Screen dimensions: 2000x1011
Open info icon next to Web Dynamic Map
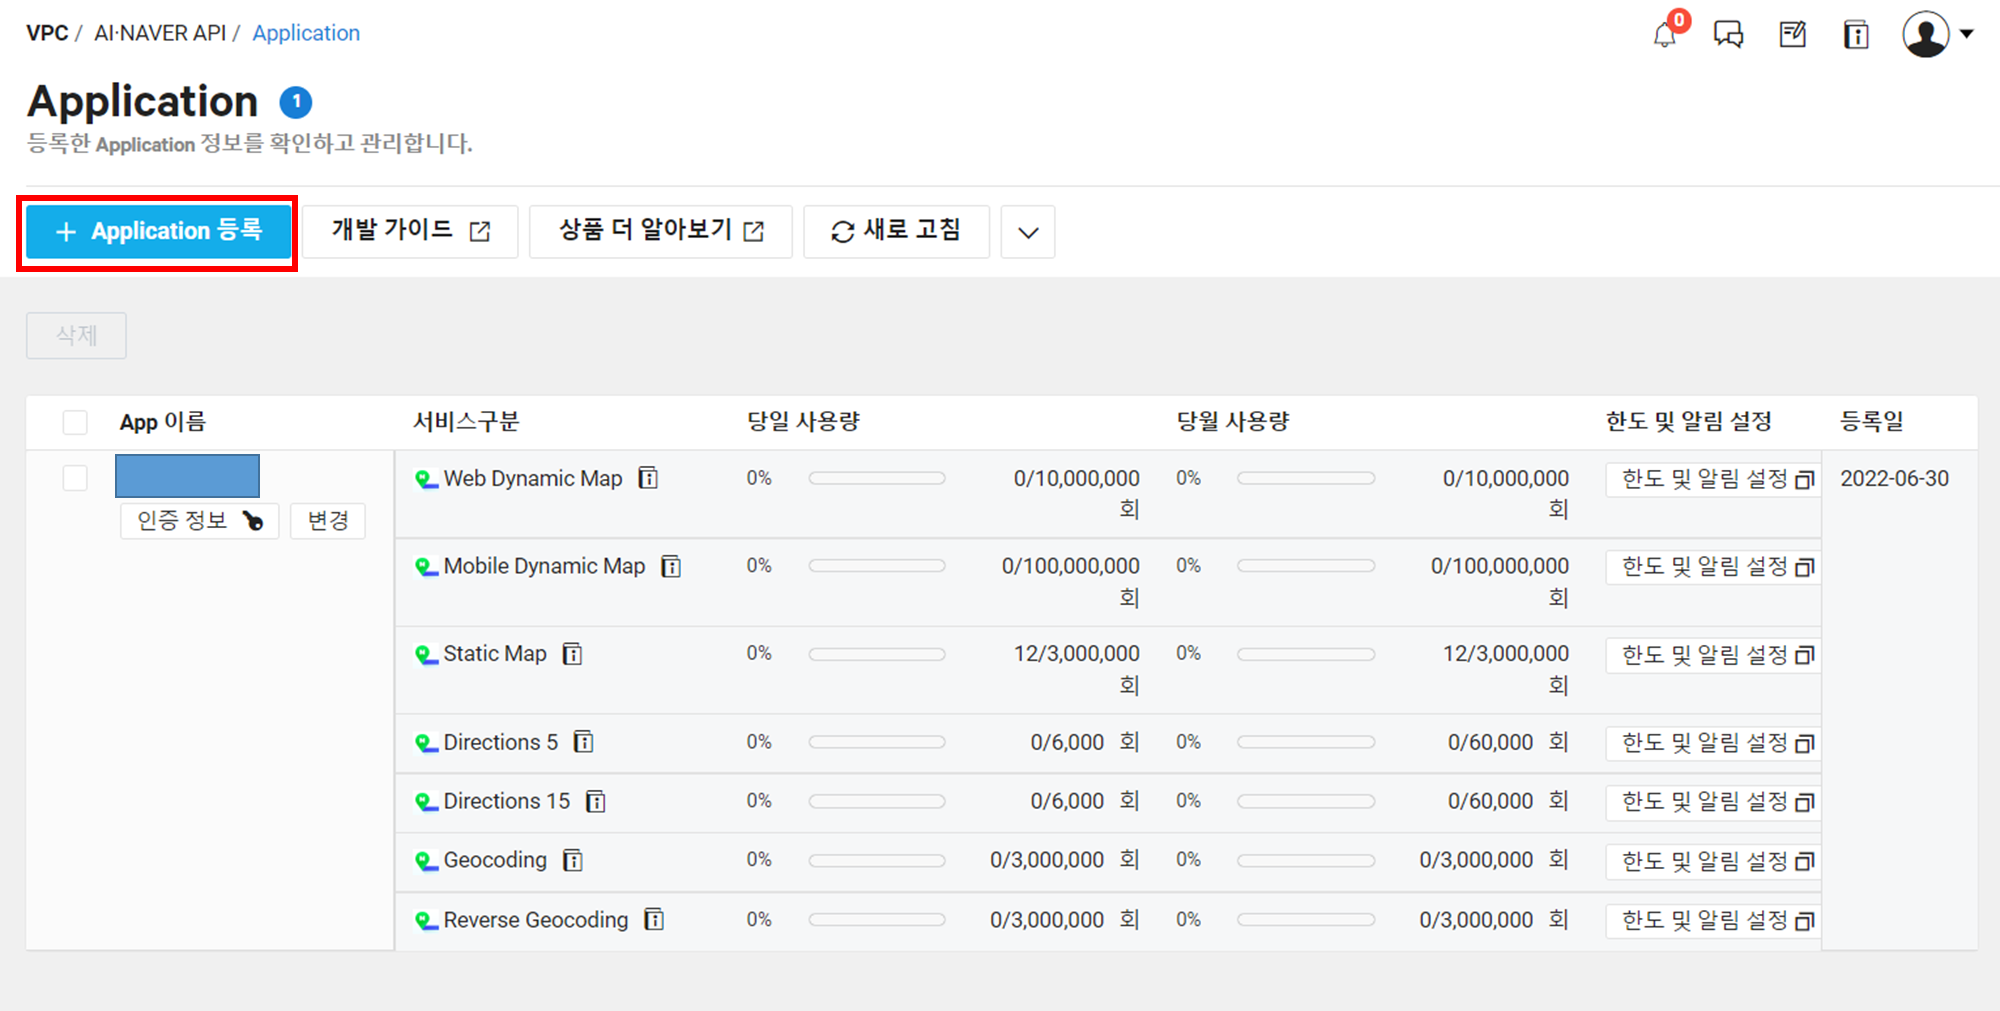(x=649, y=479)
